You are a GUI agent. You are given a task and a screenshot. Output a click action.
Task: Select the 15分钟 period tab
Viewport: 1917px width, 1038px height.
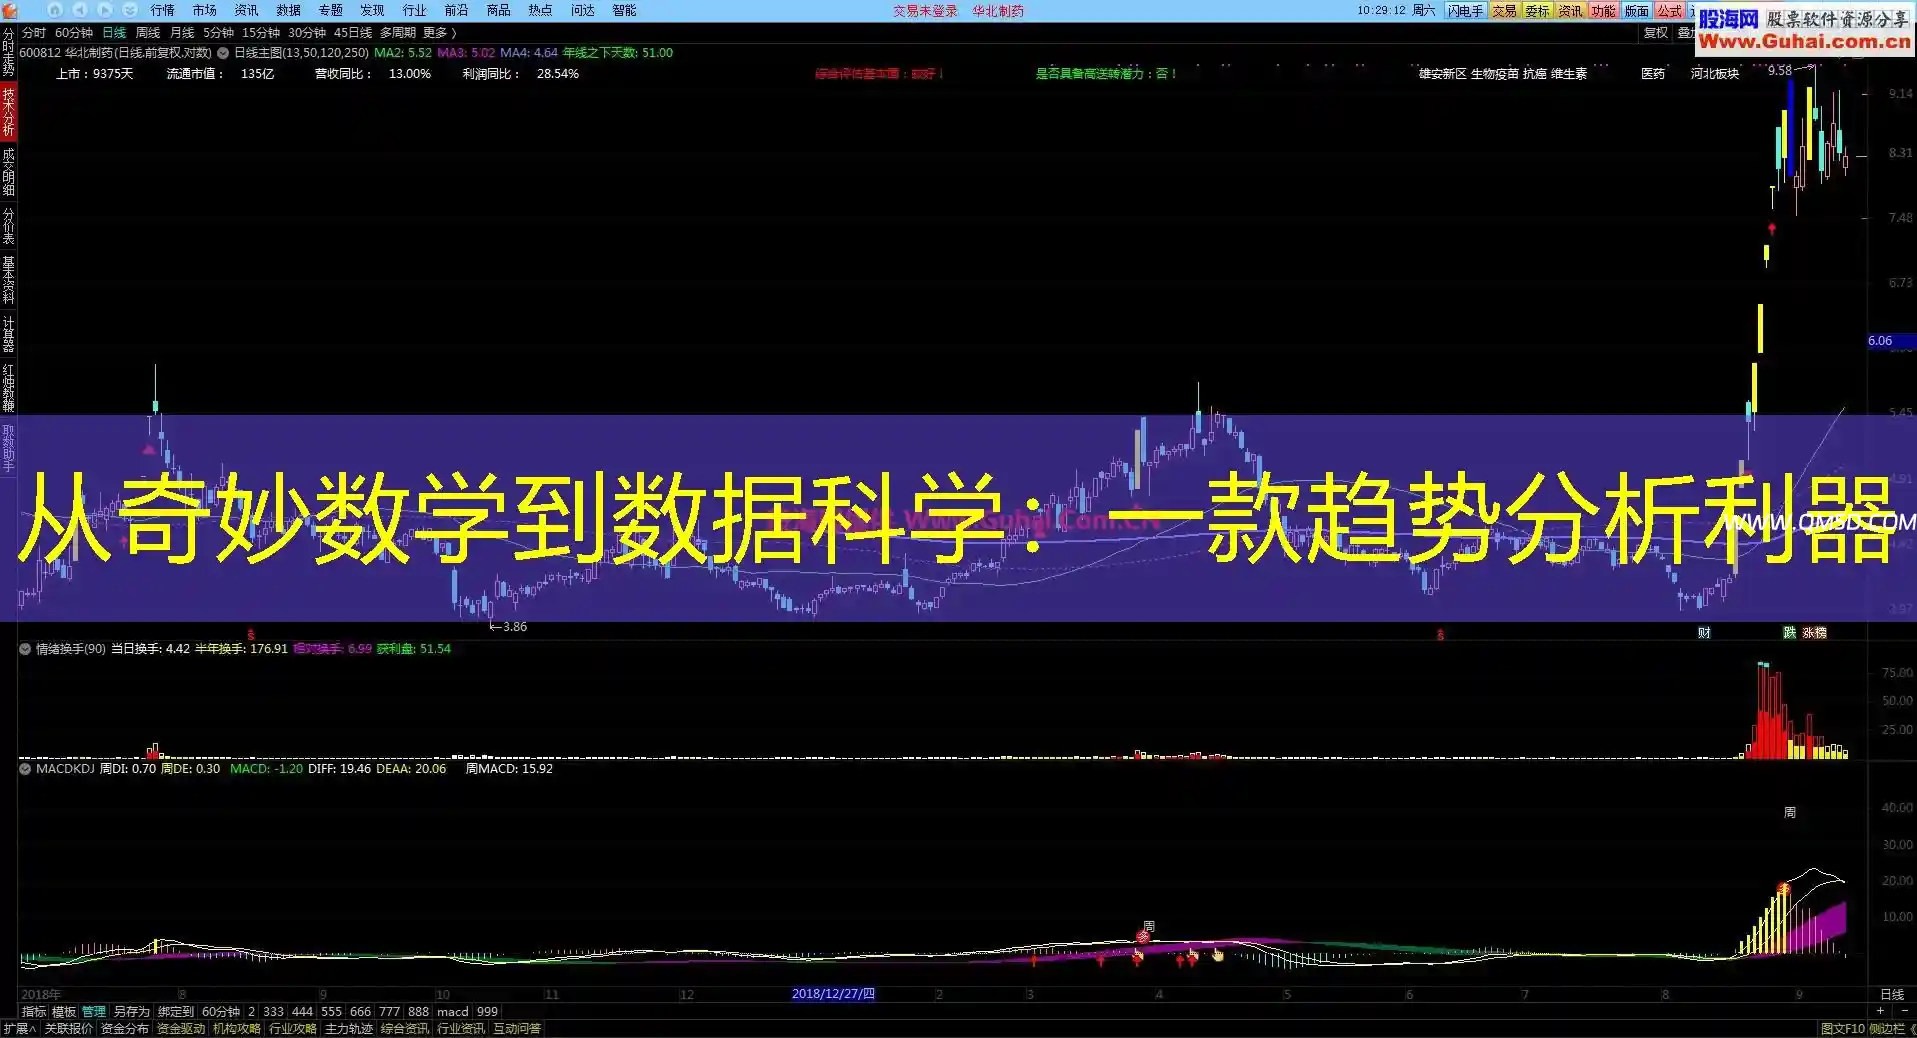(261, 33)
